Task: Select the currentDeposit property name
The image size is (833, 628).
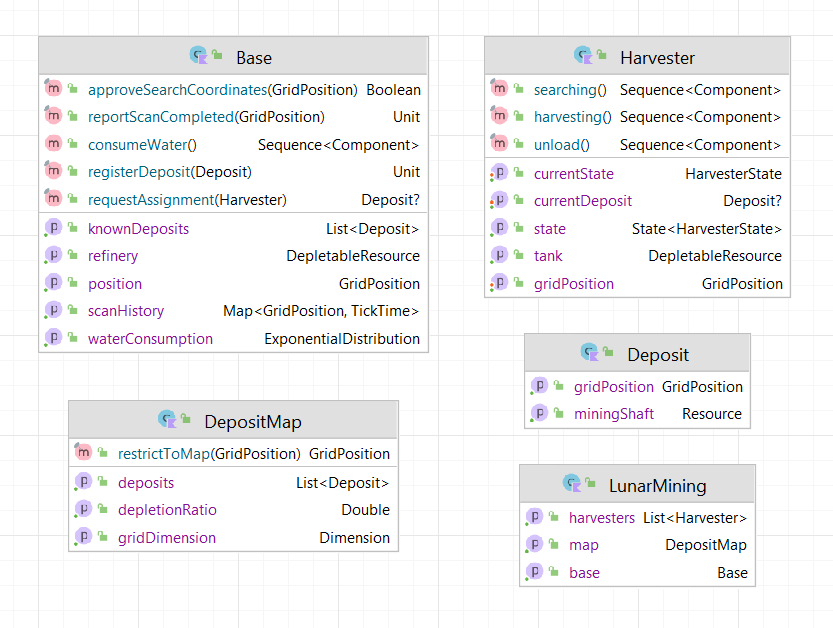Action: (583, 201)
